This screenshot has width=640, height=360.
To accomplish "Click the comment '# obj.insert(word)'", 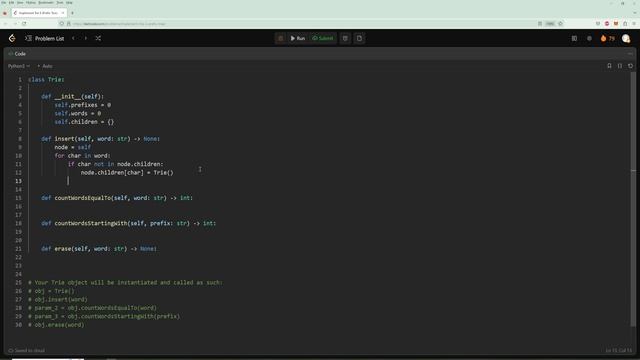I will click(x=58, y=300).
